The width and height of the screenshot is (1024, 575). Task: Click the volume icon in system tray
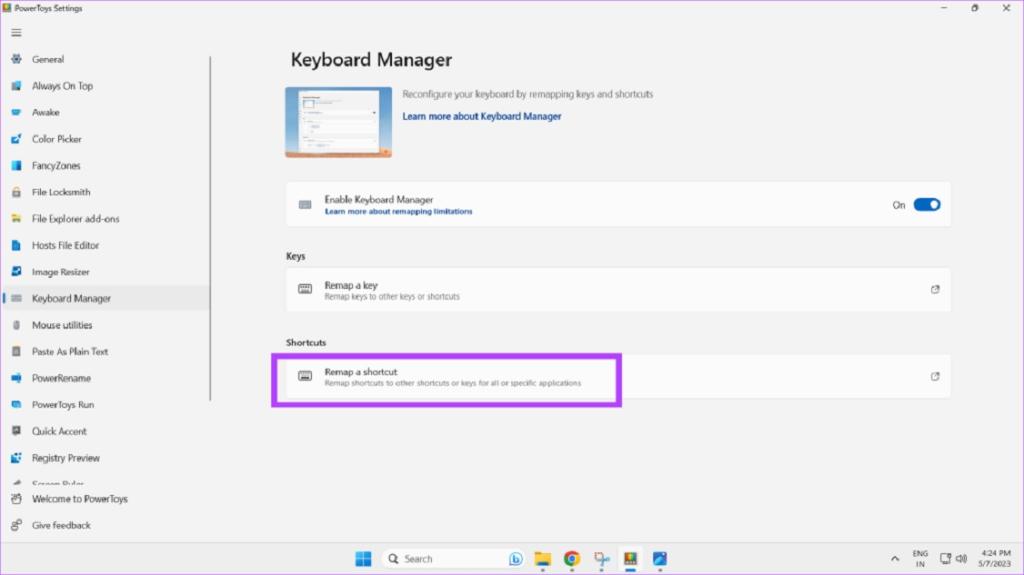point(961,559)
